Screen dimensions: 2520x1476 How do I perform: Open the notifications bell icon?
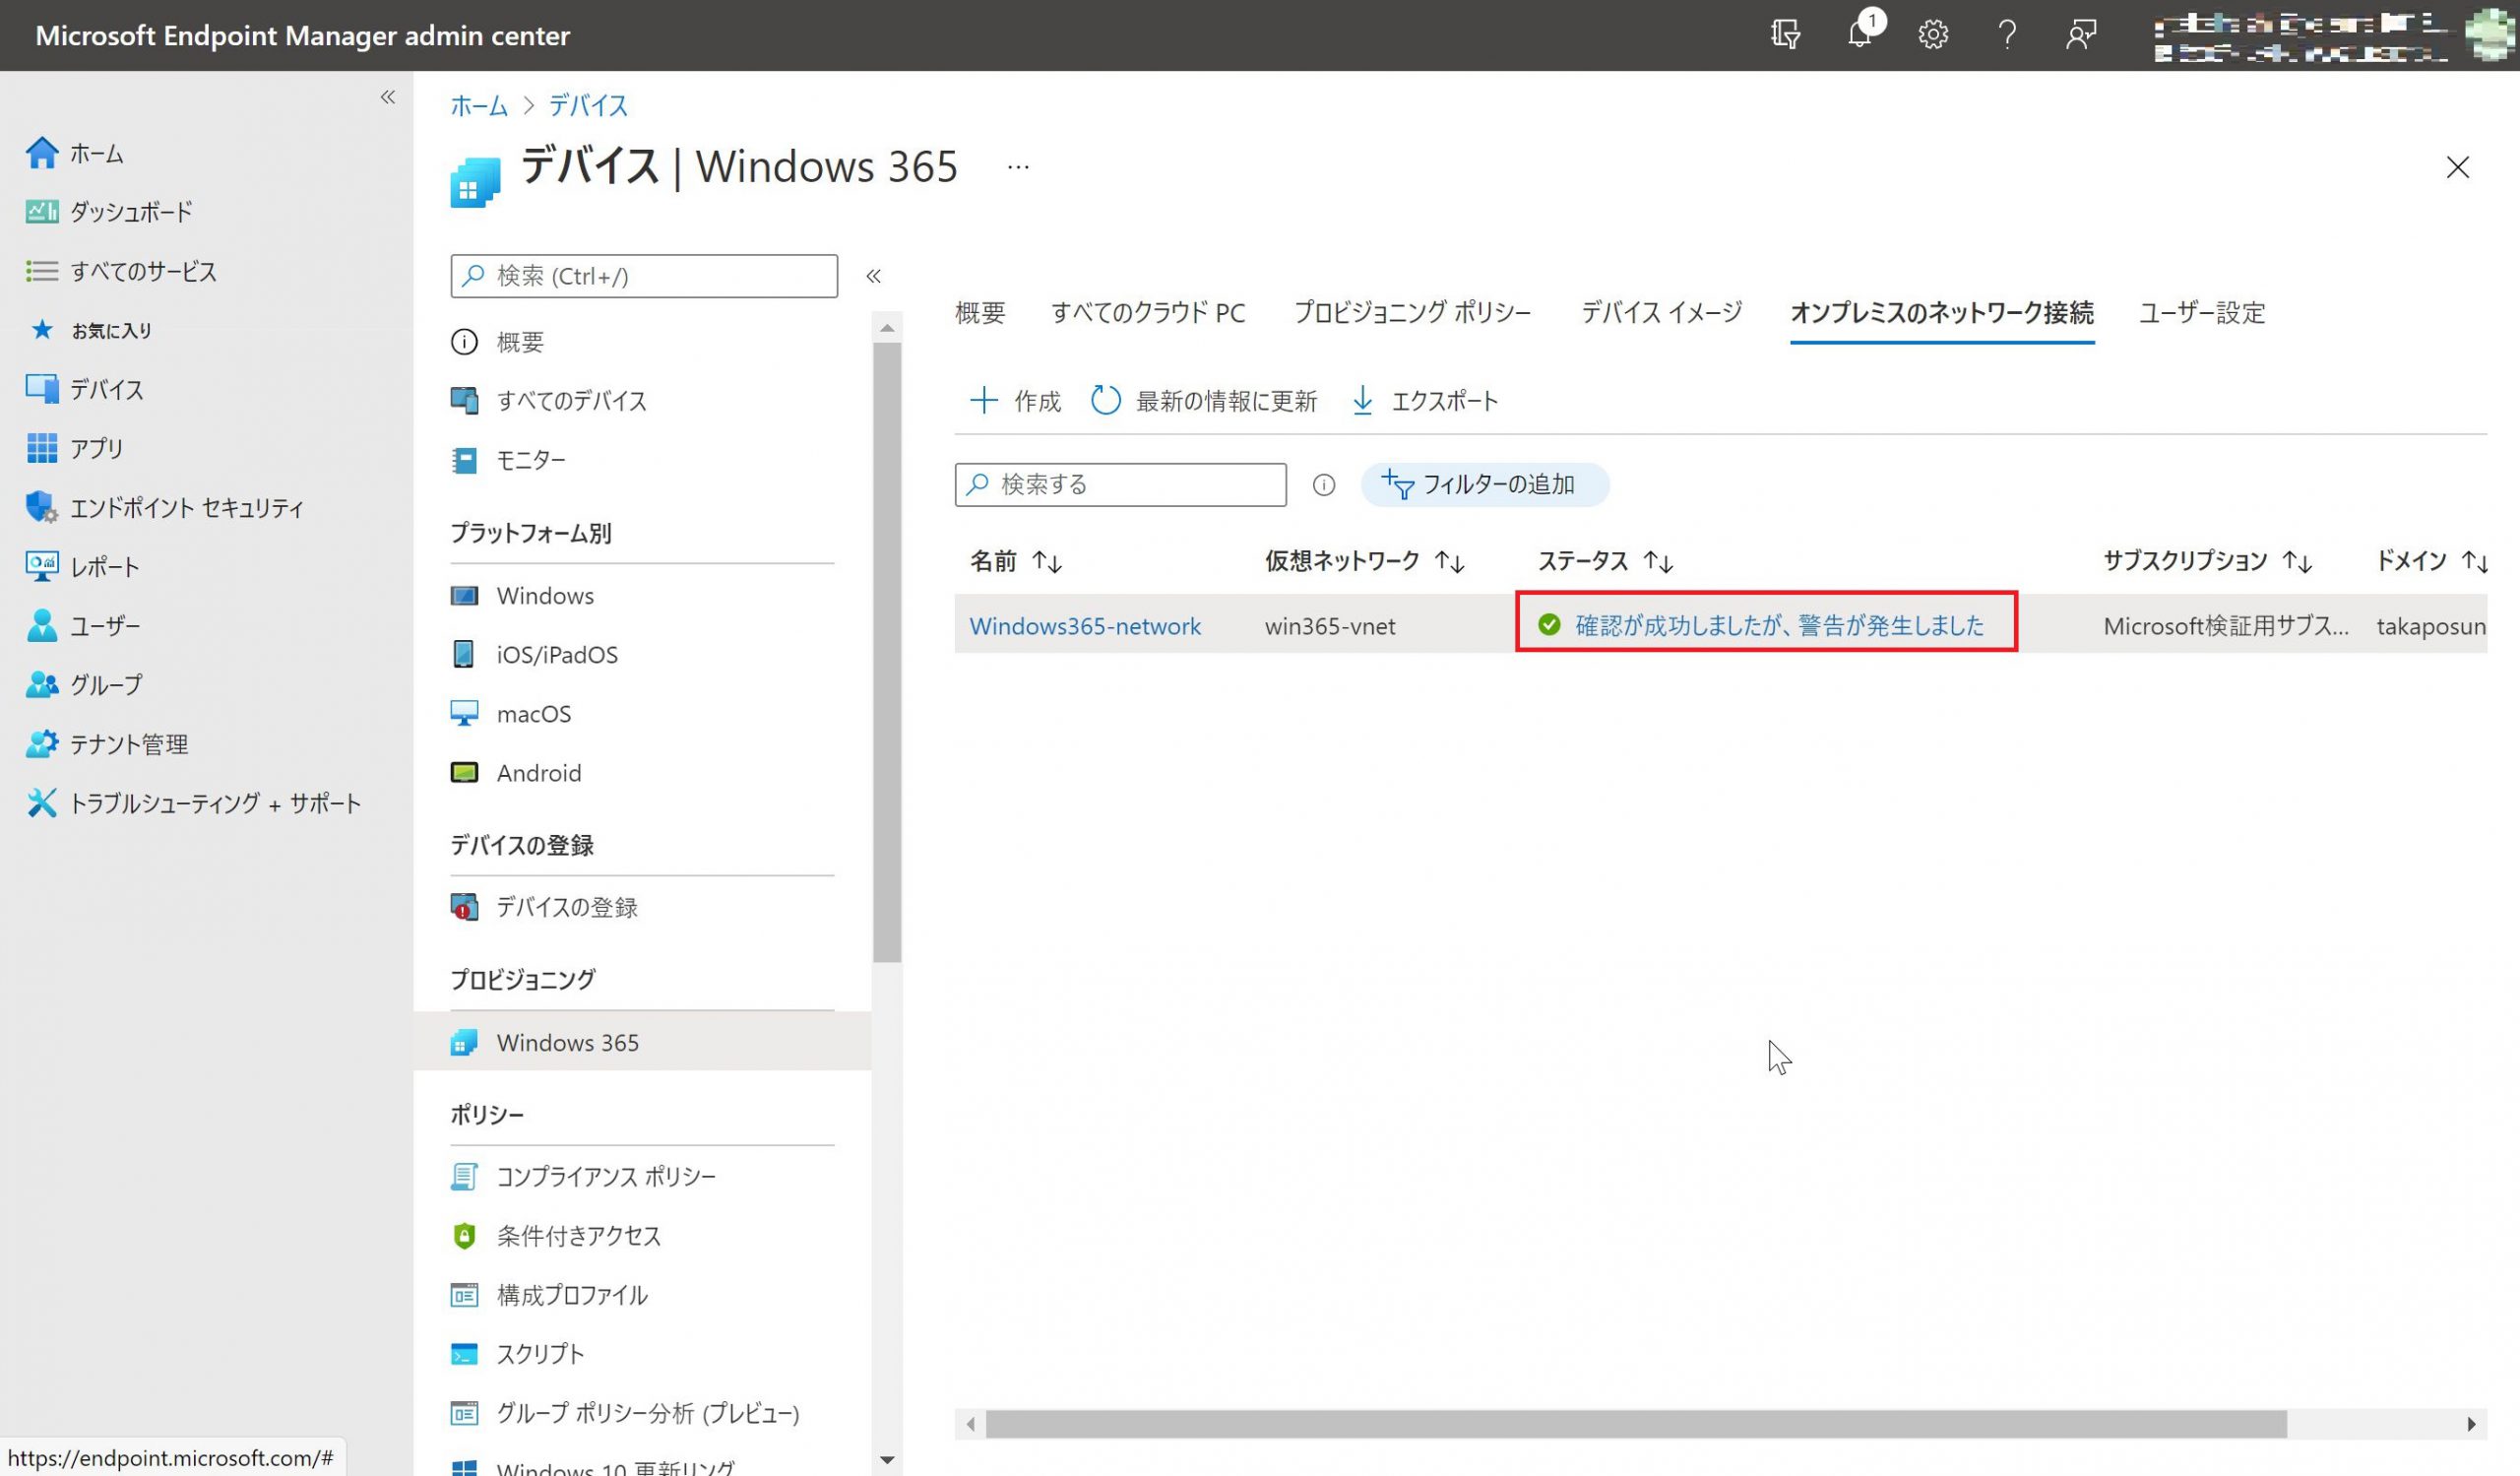point(1859,35)
